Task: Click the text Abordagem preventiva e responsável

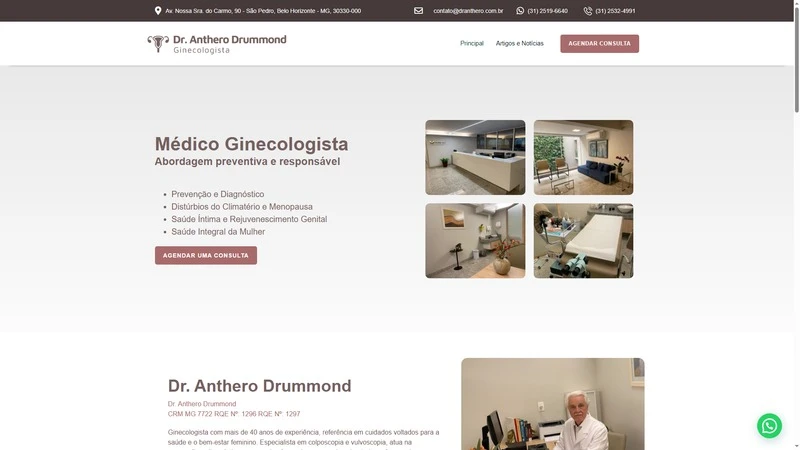Action: (x=247, y=161)
